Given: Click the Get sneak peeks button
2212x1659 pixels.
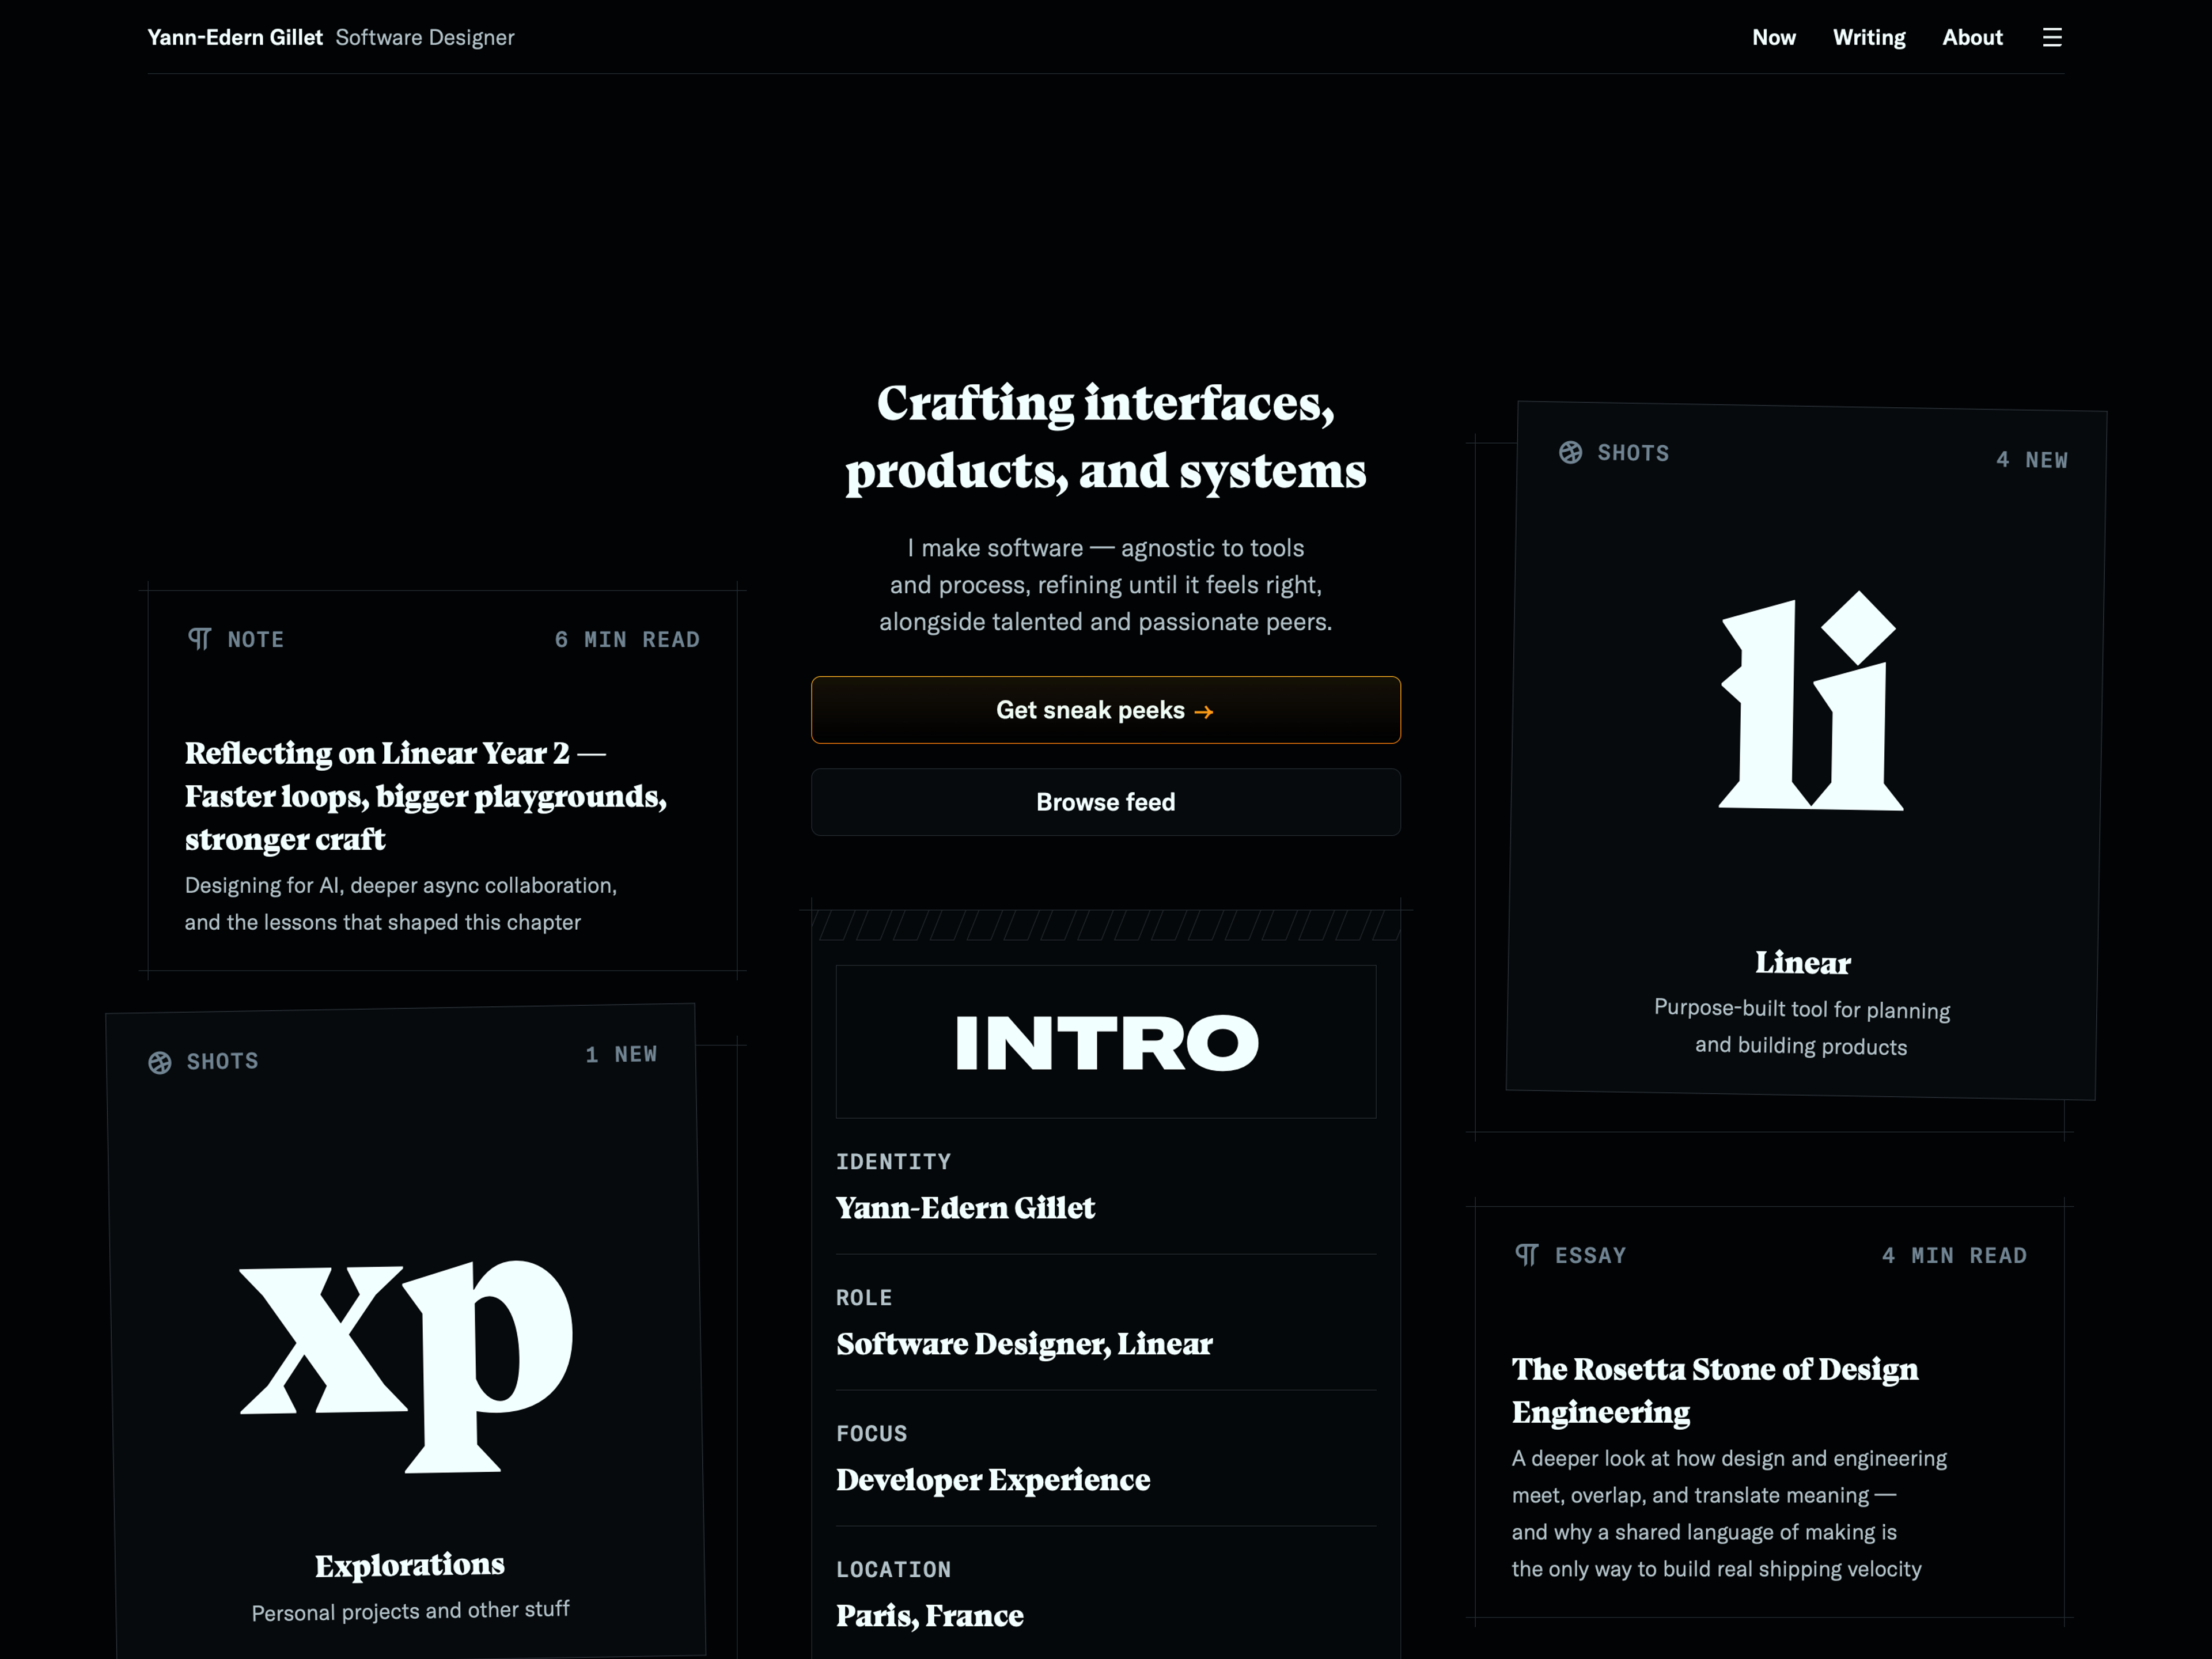Looking at the screenshot, I should (1106, 710).
